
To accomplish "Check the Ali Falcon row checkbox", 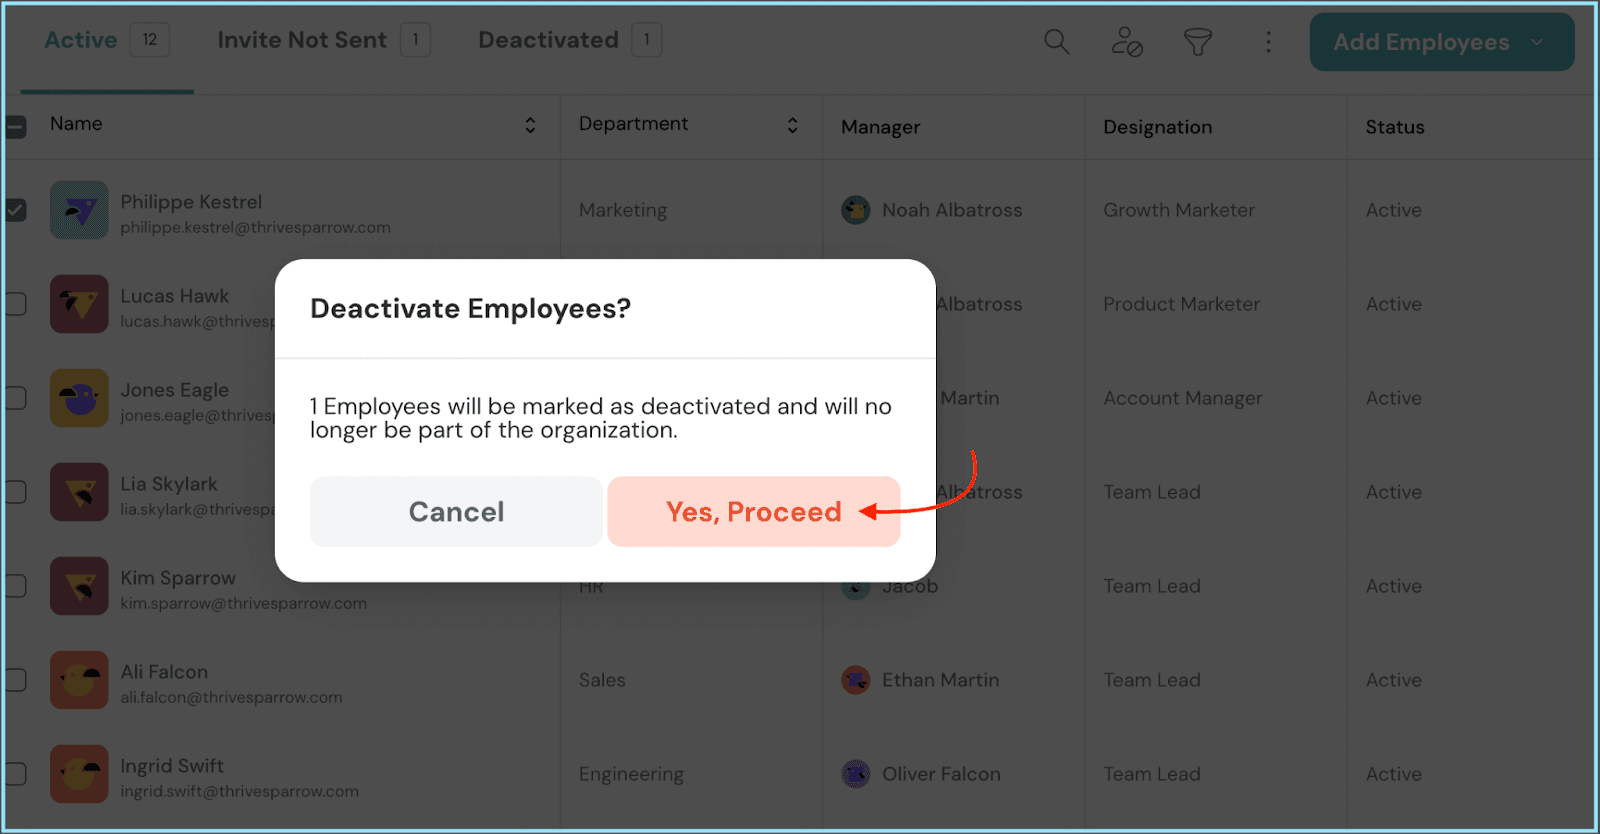I will [x=15, y=680].
